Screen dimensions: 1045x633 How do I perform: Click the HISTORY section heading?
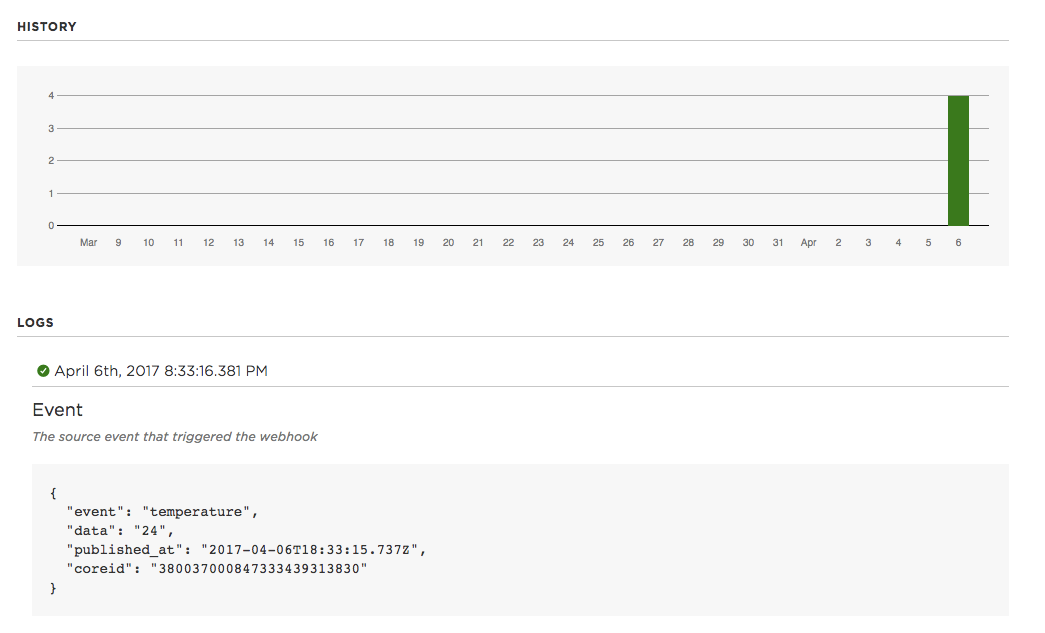coord(47,27)
